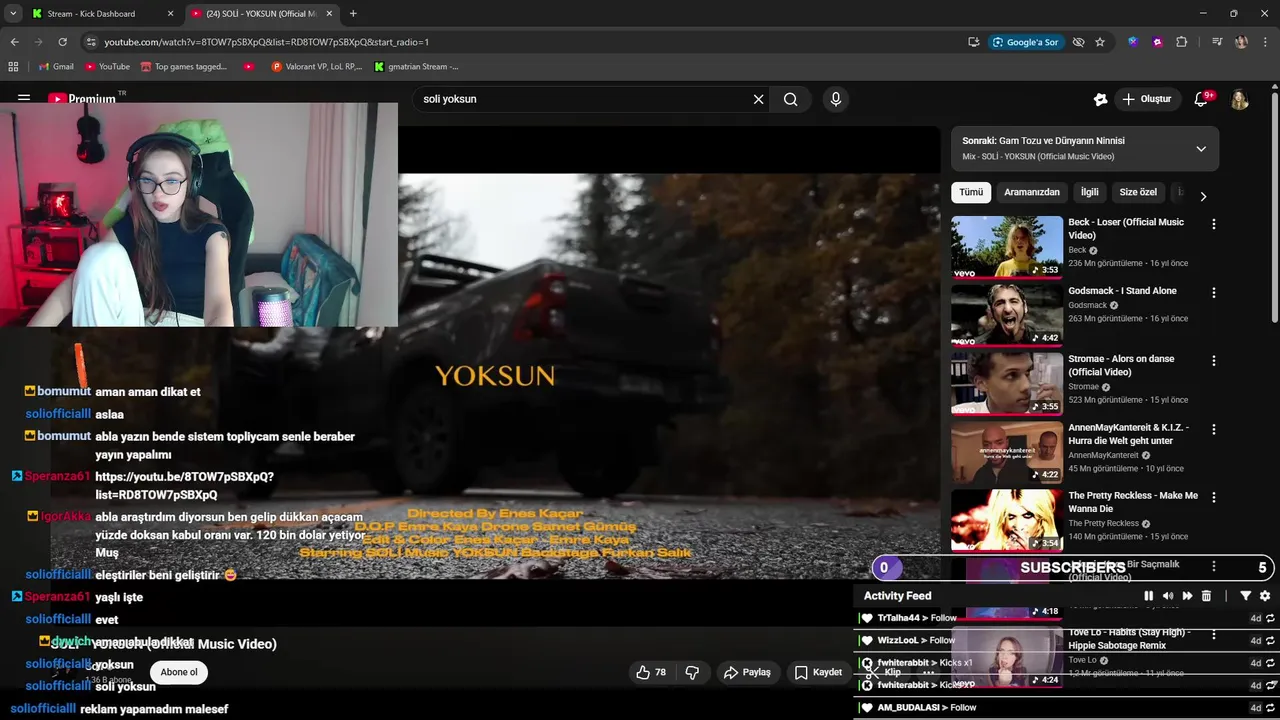Go back to the previous page
Screen dimensions: 1280x720
14,42
